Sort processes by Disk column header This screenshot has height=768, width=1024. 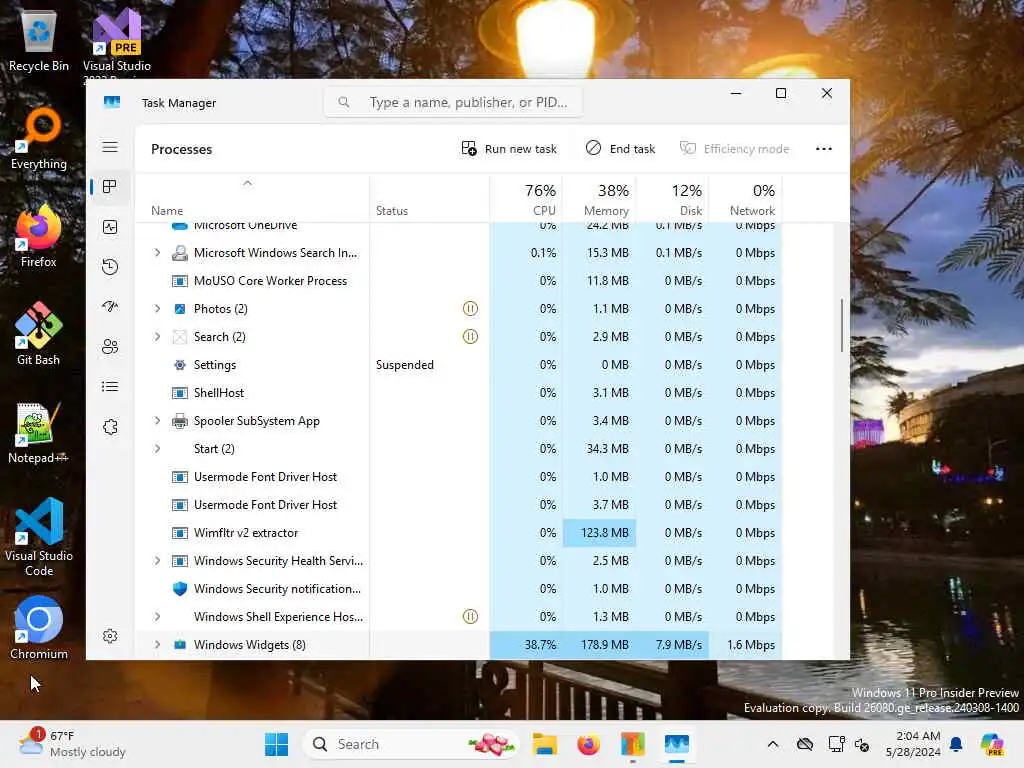pos(672,199)
